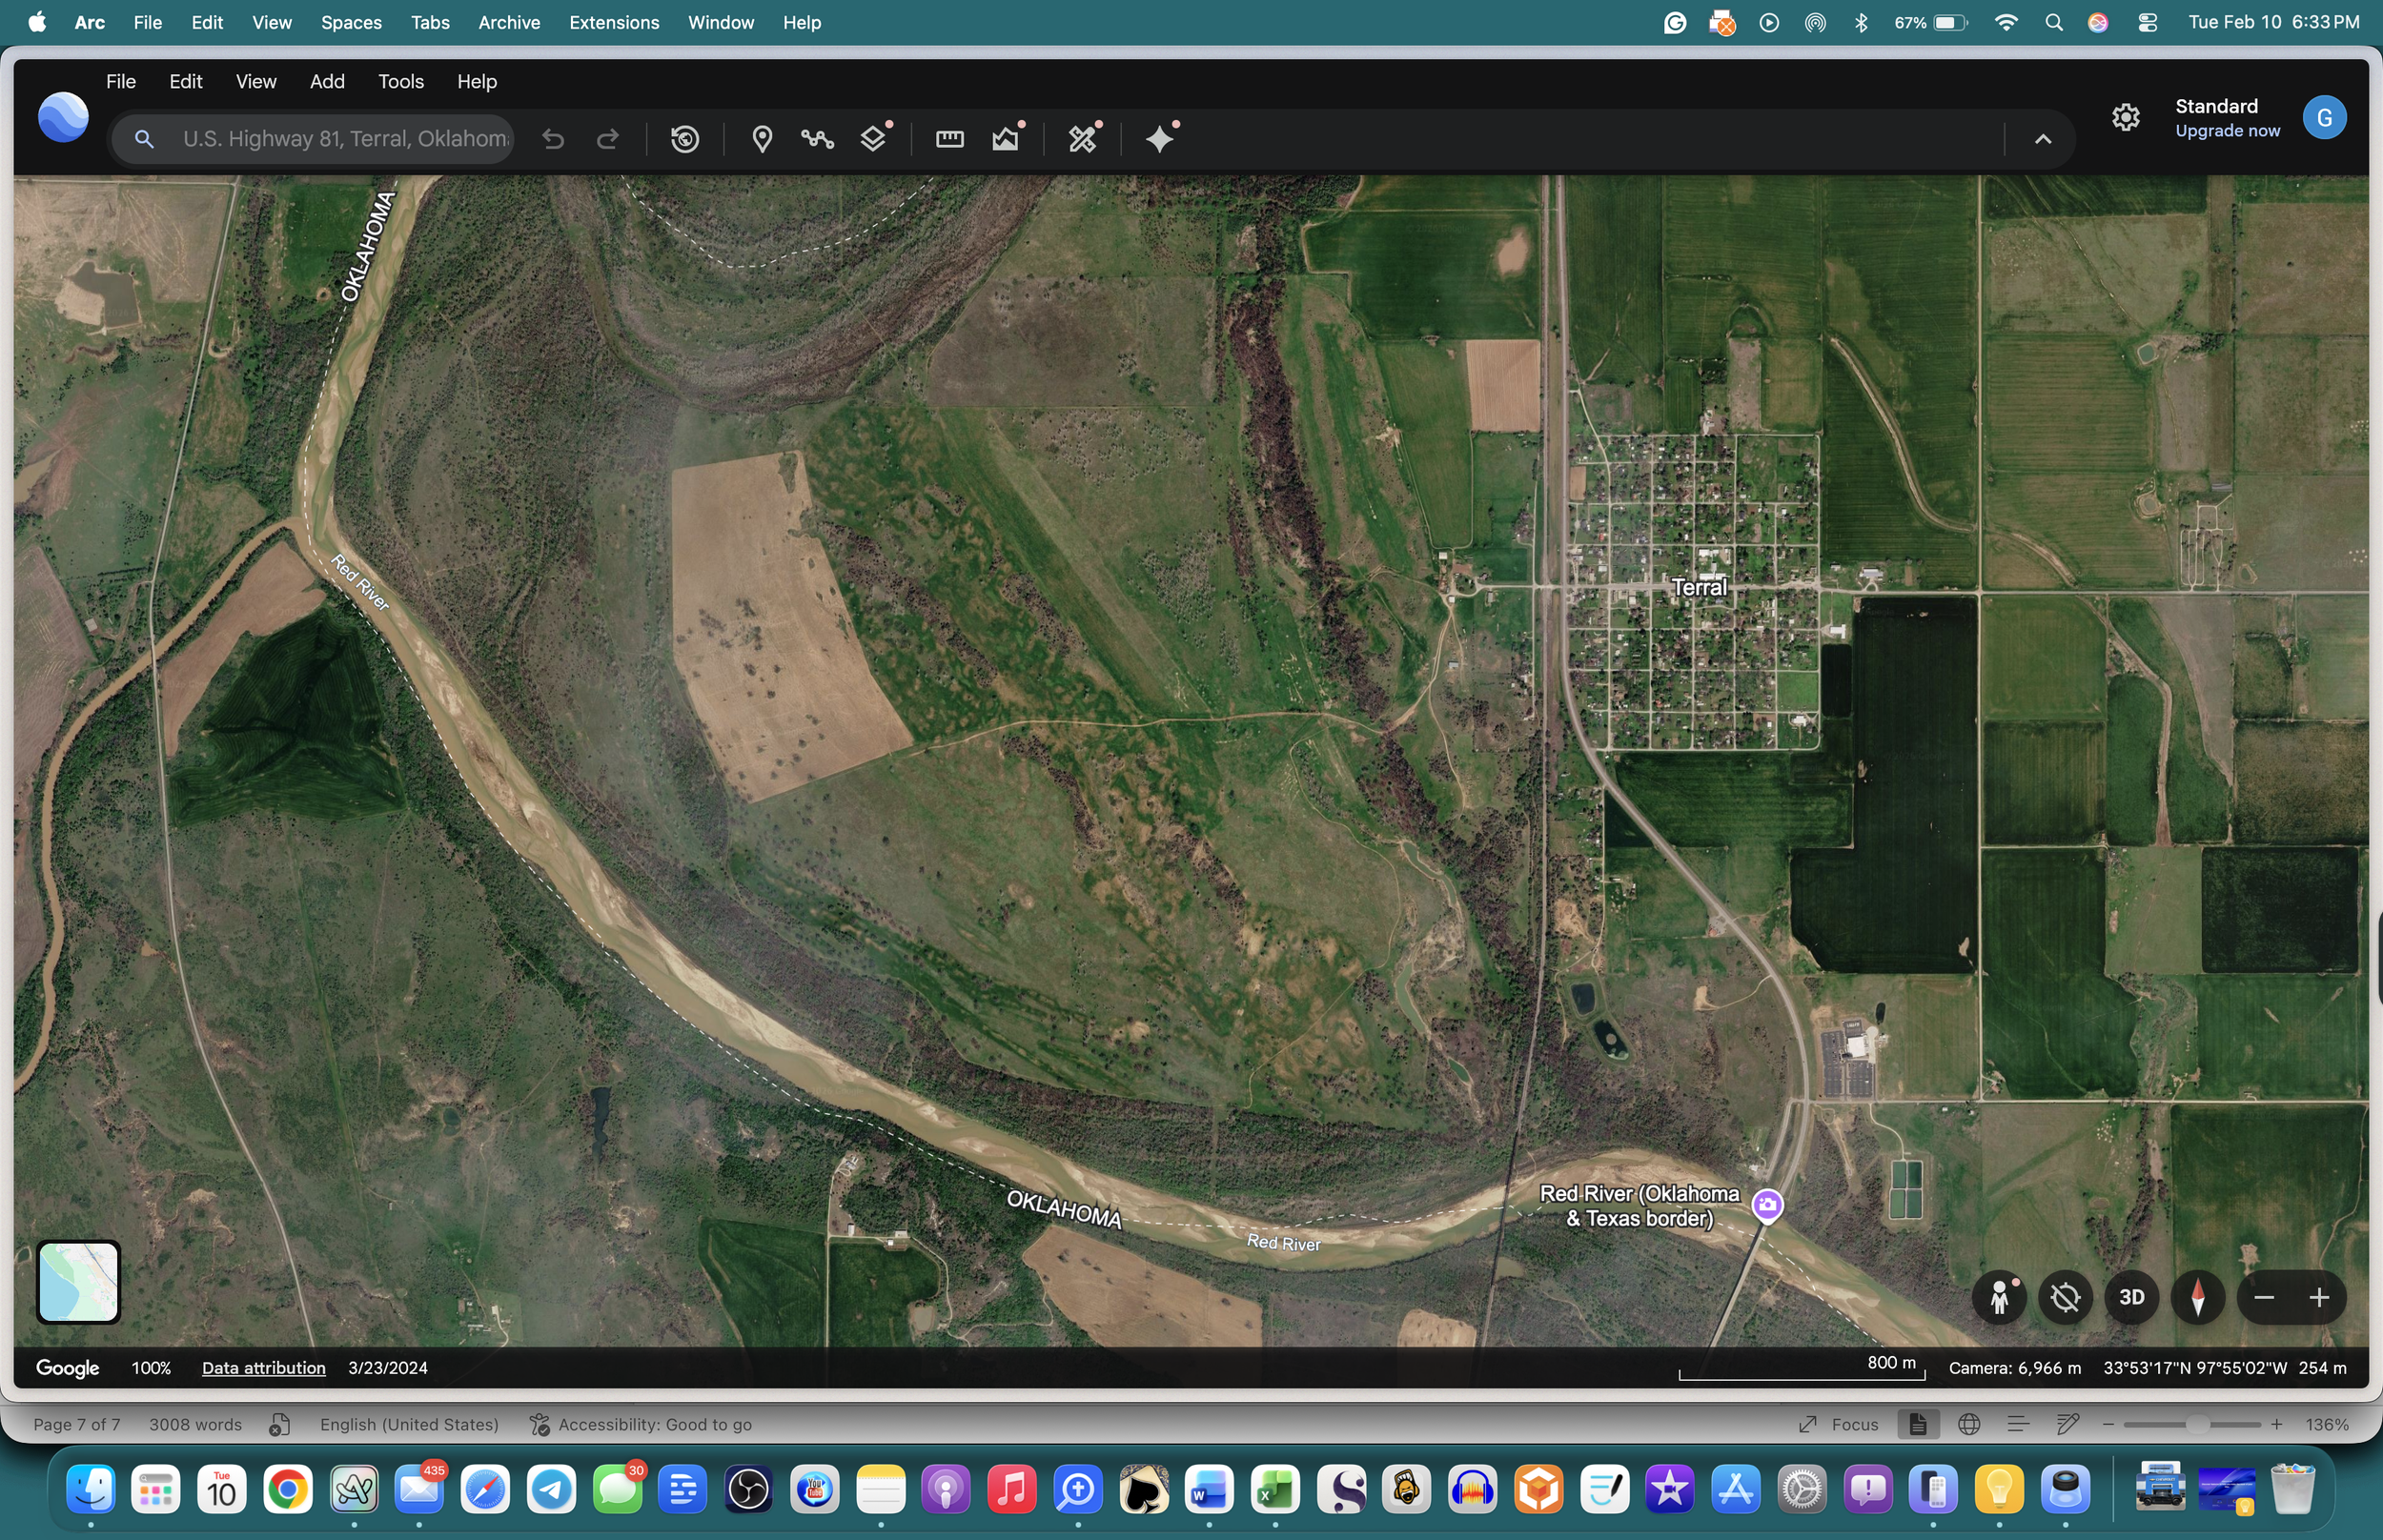Open the photos tool
The width and height of the screenshot is (2383, 1540).
pyautogui.click(x=1005, y=139)
